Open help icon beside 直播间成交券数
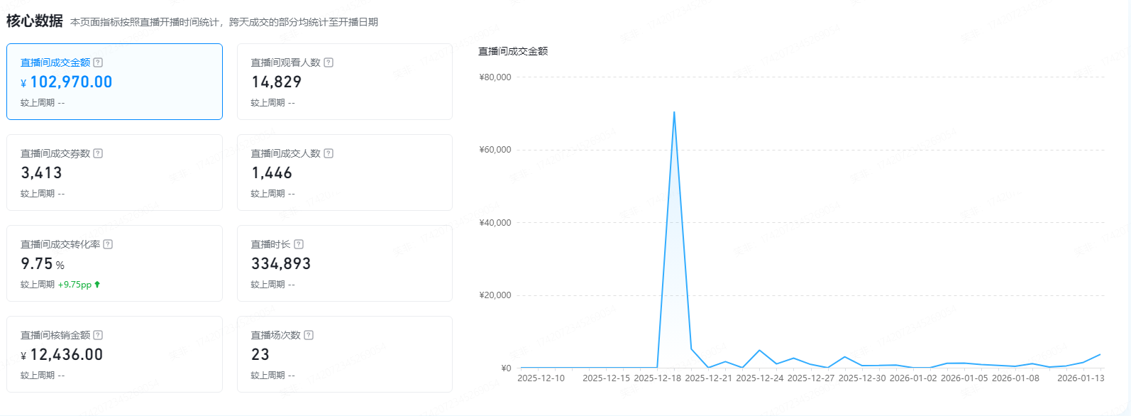 coord(97,153)
